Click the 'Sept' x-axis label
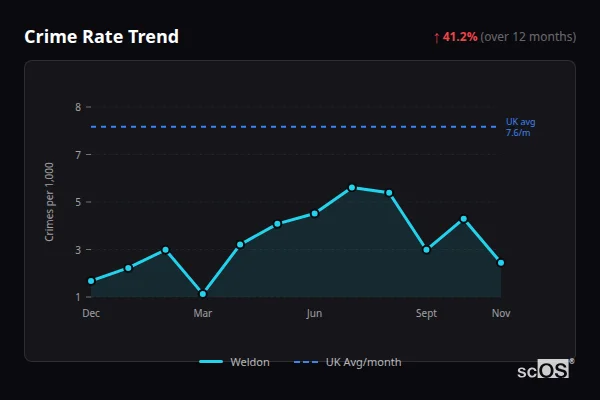This screenshot has width=600, height=400. tap(426, 313)
